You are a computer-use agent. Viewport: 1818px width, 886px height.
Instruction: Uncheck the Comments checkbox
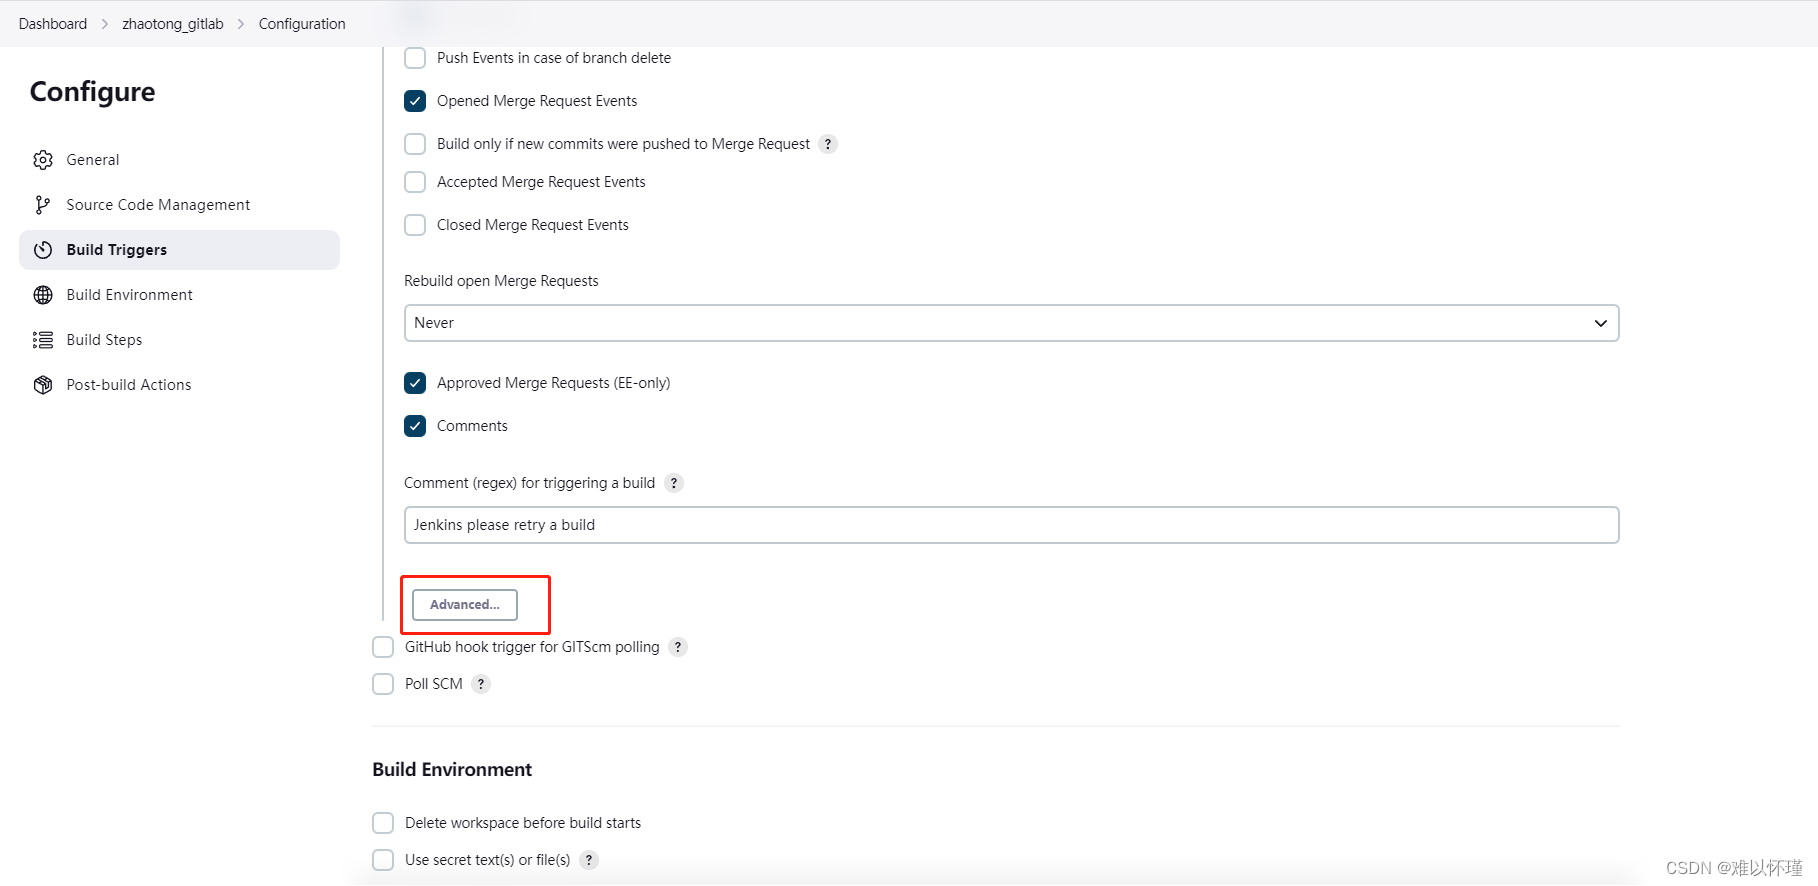click(415, 426)
